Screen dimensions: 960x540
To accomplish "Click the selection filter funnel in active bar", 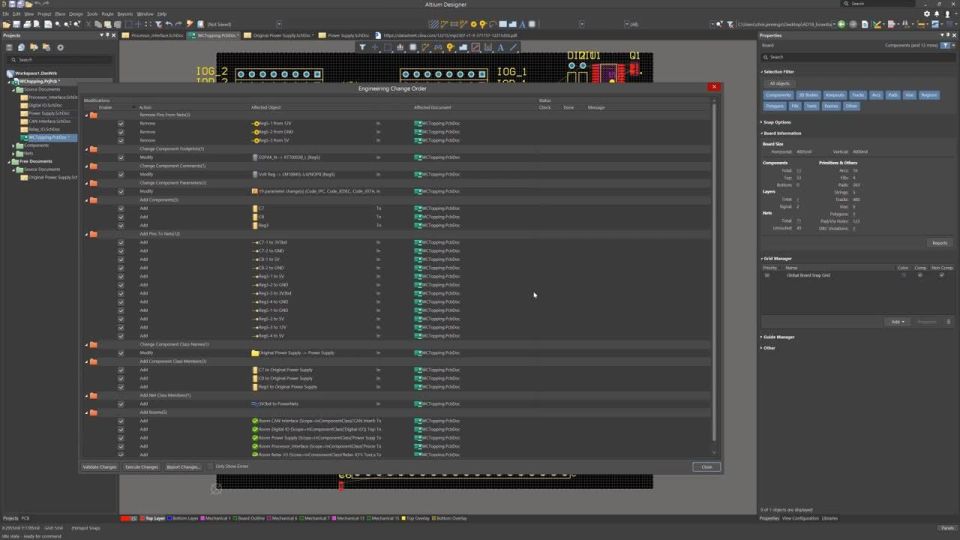I will [x=362, y=47].
